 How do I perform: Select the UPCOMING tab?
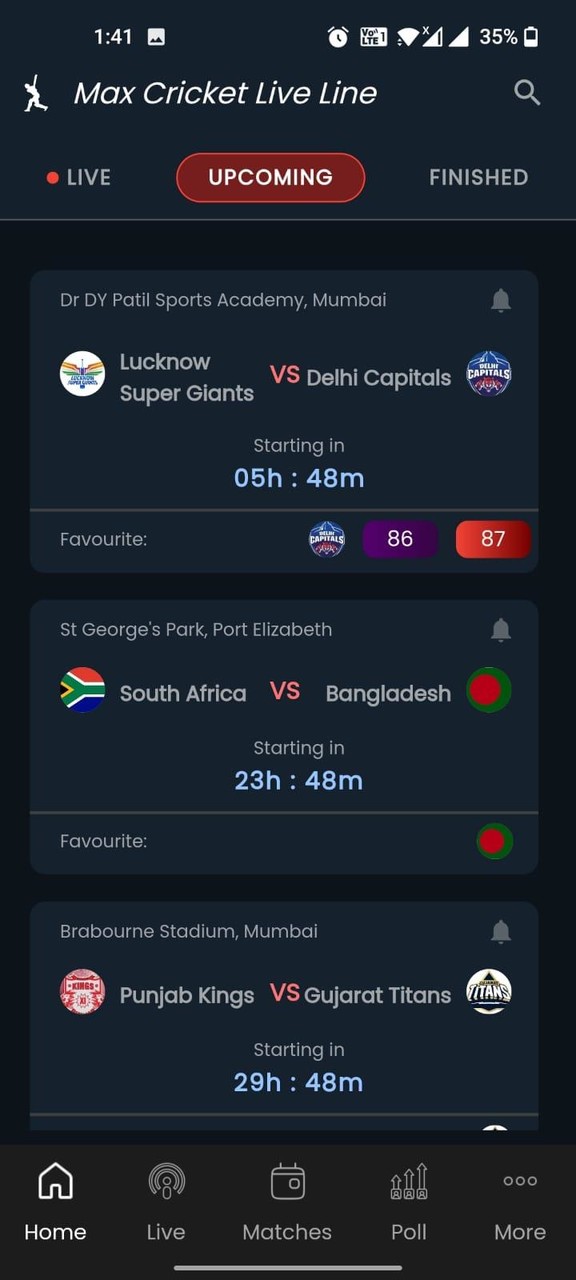click(x=270, y=177)
